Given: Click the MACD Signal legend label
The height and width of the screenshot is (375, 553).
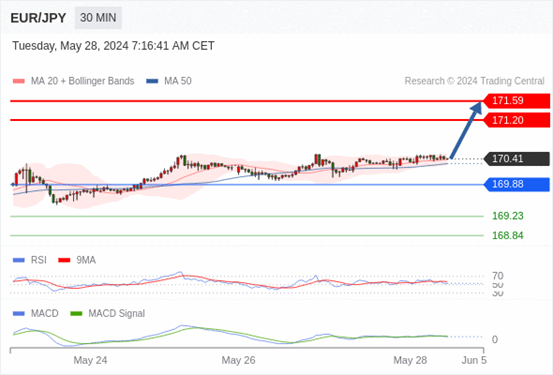Looking at the screenshot, I should tap(117, 314).
